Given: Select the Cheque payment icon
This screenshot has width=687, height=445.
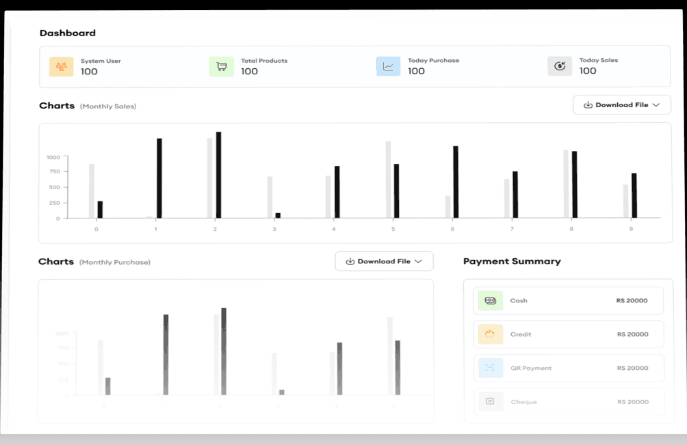Looking at the screenshot, I should [x=490, y=402].
